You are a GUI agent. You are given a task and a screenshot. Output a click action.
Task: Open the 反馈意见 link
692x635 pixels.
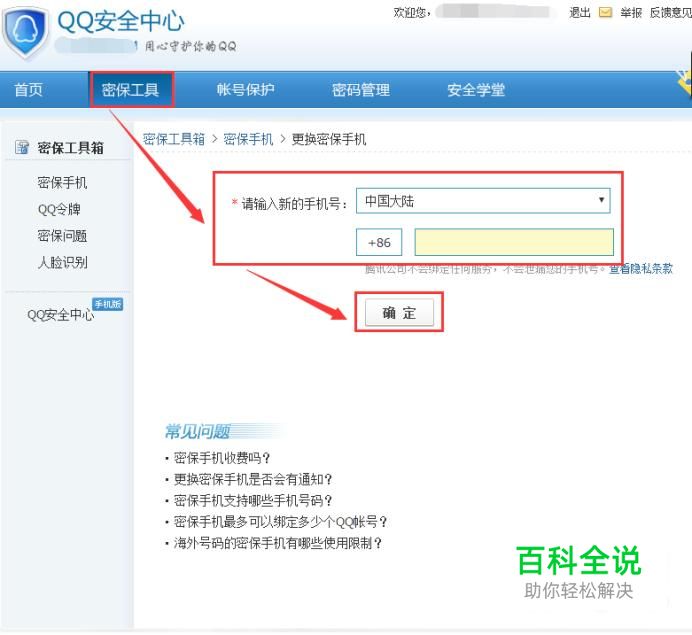[671, 12]
